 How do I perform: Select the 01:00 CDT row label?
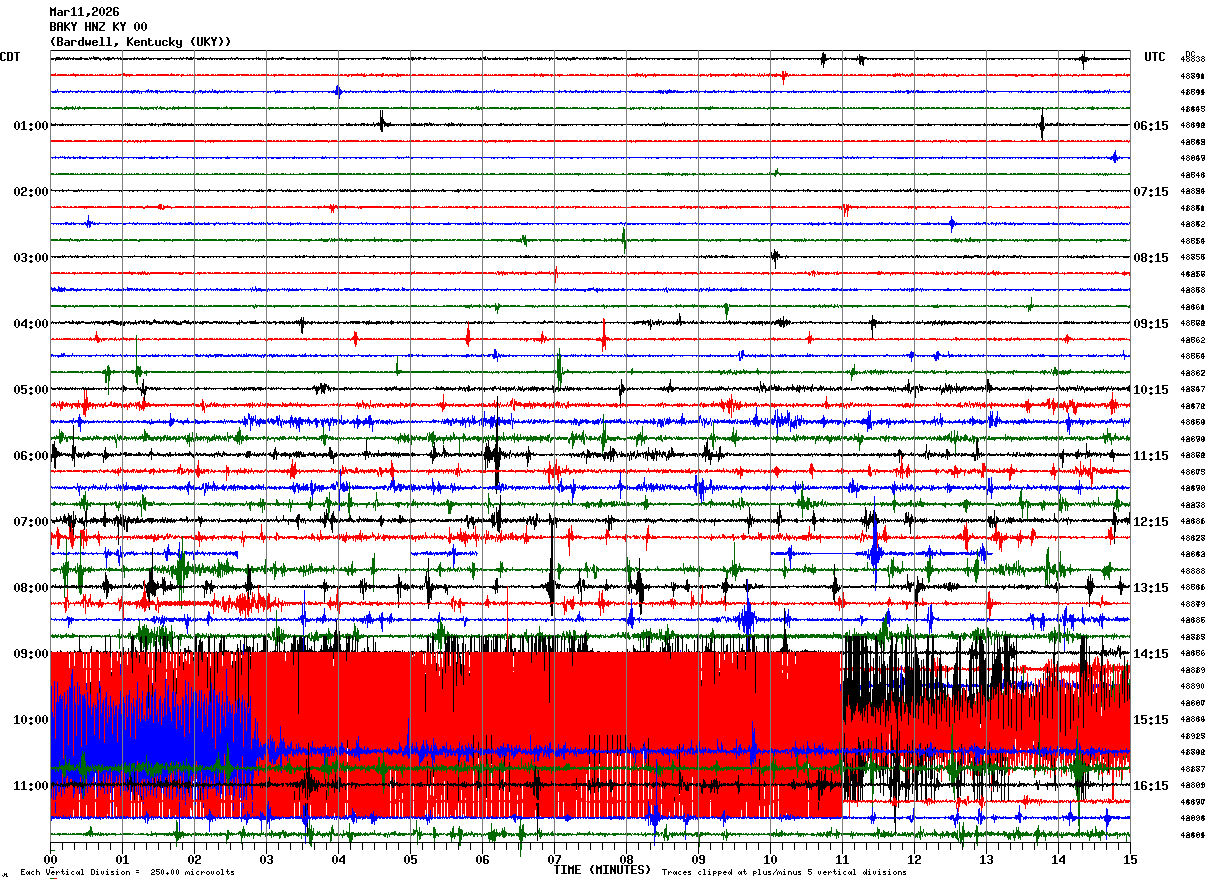coord(31,126)
